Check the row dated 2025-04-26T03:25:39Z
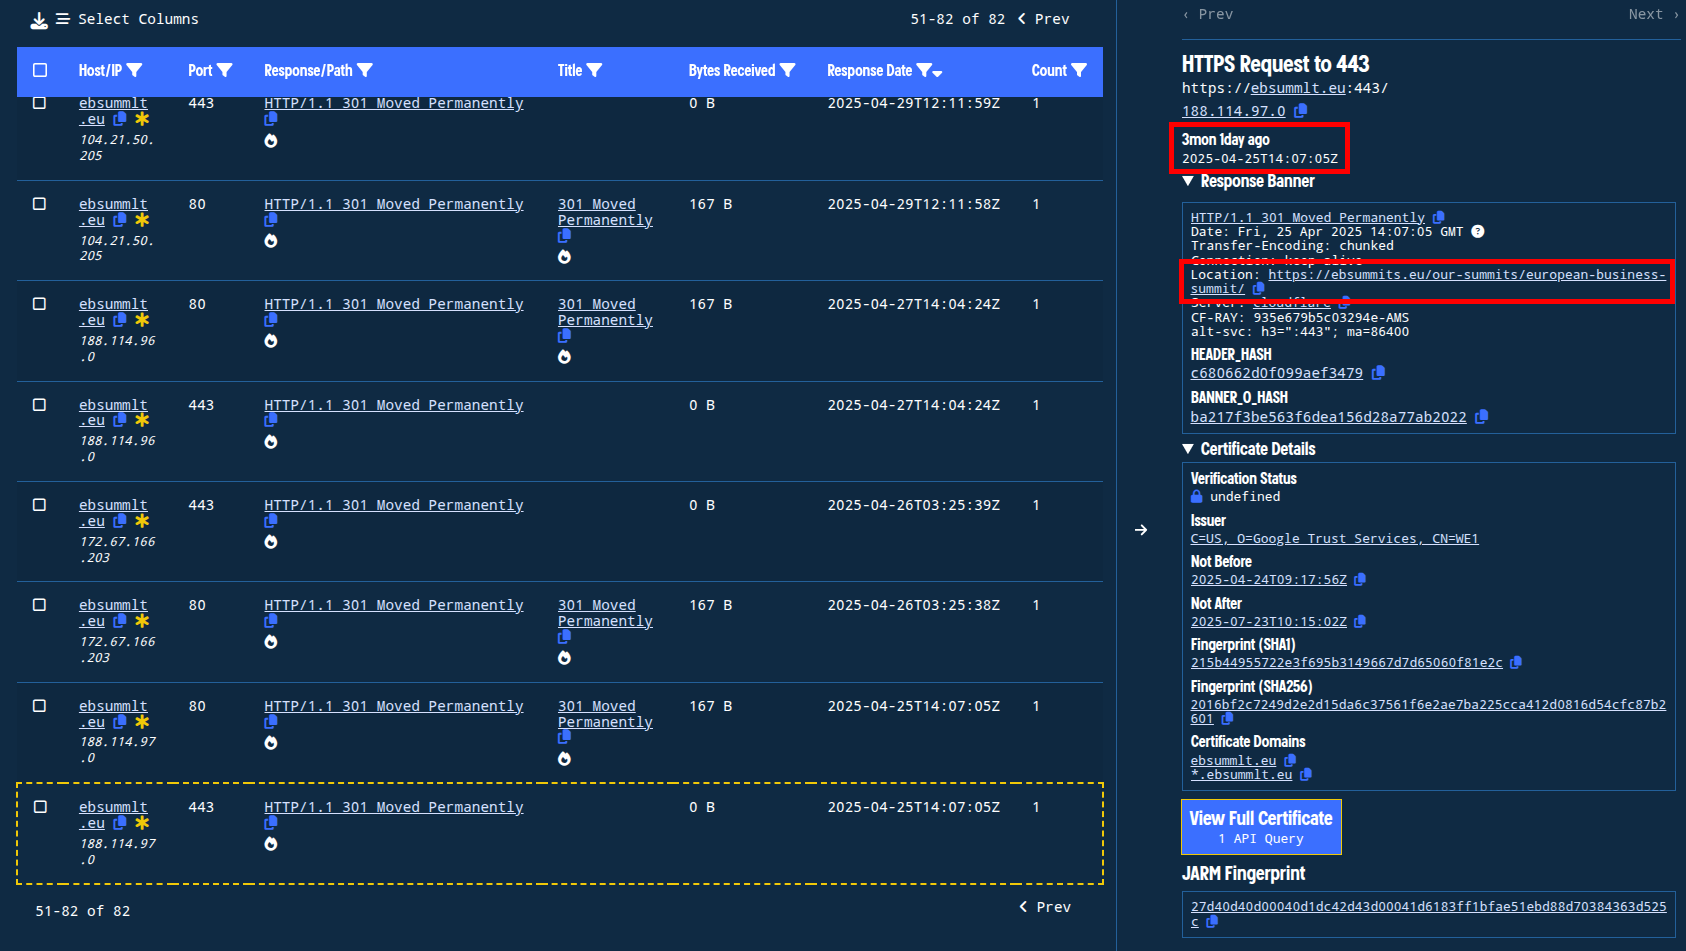 click(x=40, y=504)
